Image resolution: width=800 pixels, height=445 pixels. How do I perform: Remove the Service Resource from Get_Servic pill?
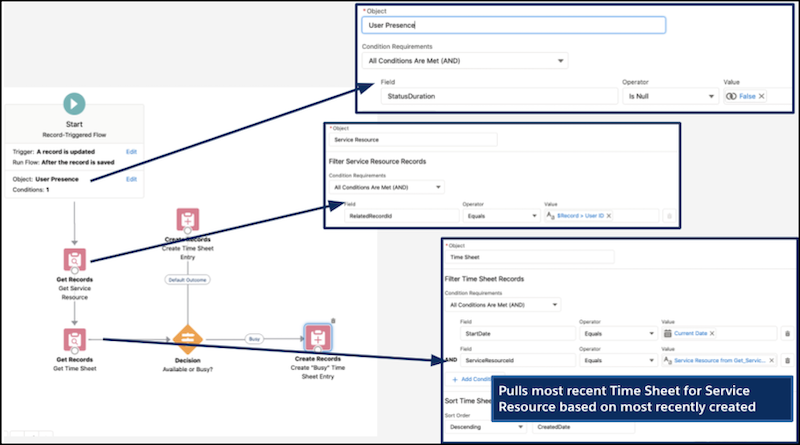(771, 360)
